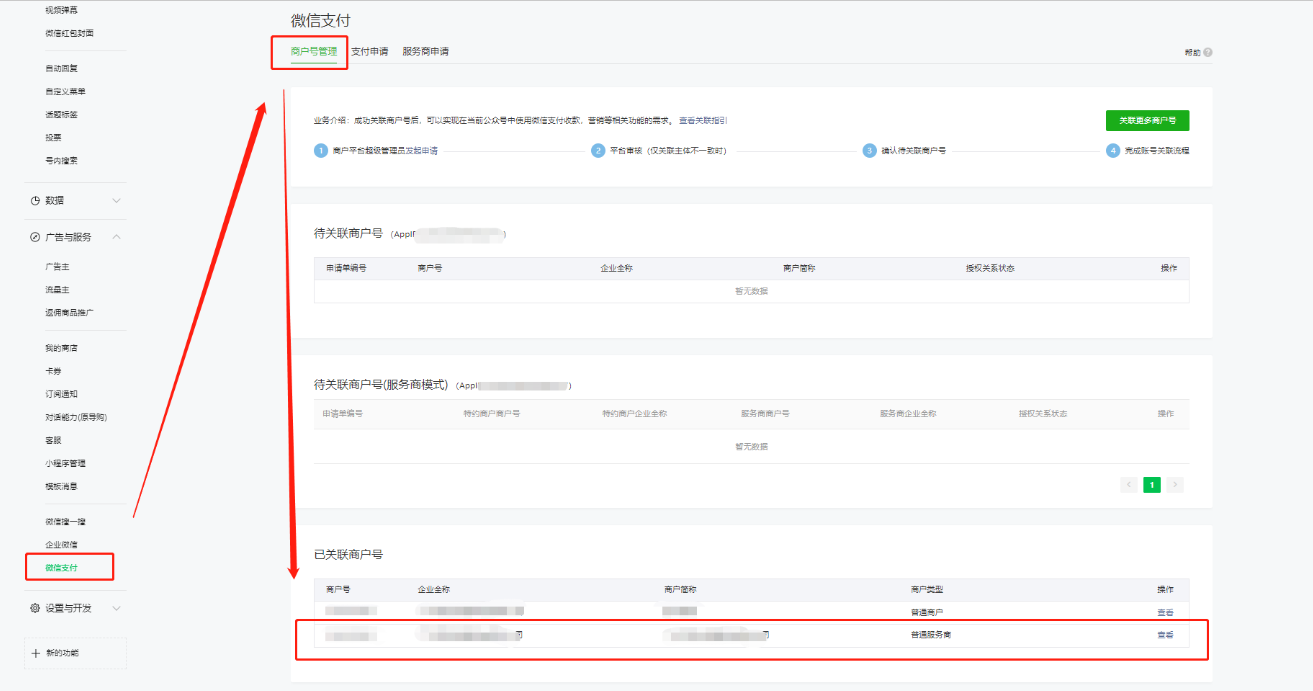Collapse the 广告与服务 section chevron

[x=116, y=237]
